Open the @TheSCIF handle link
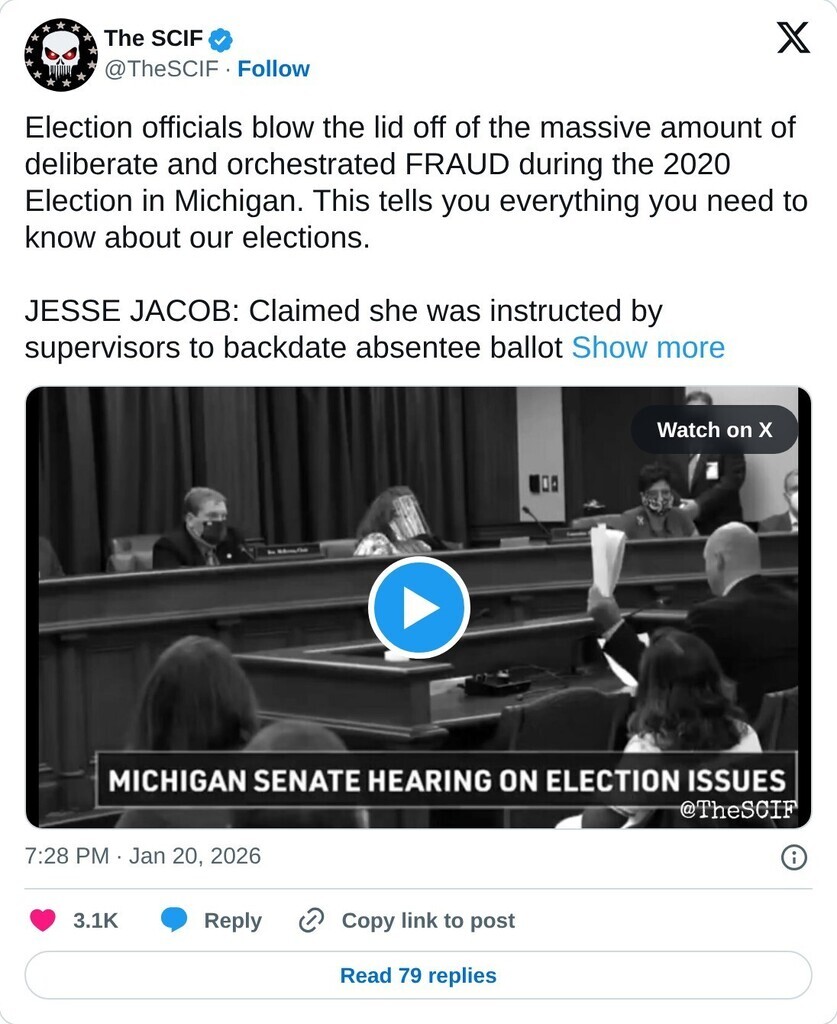837x1024 pixels. (x=161, y=69)
